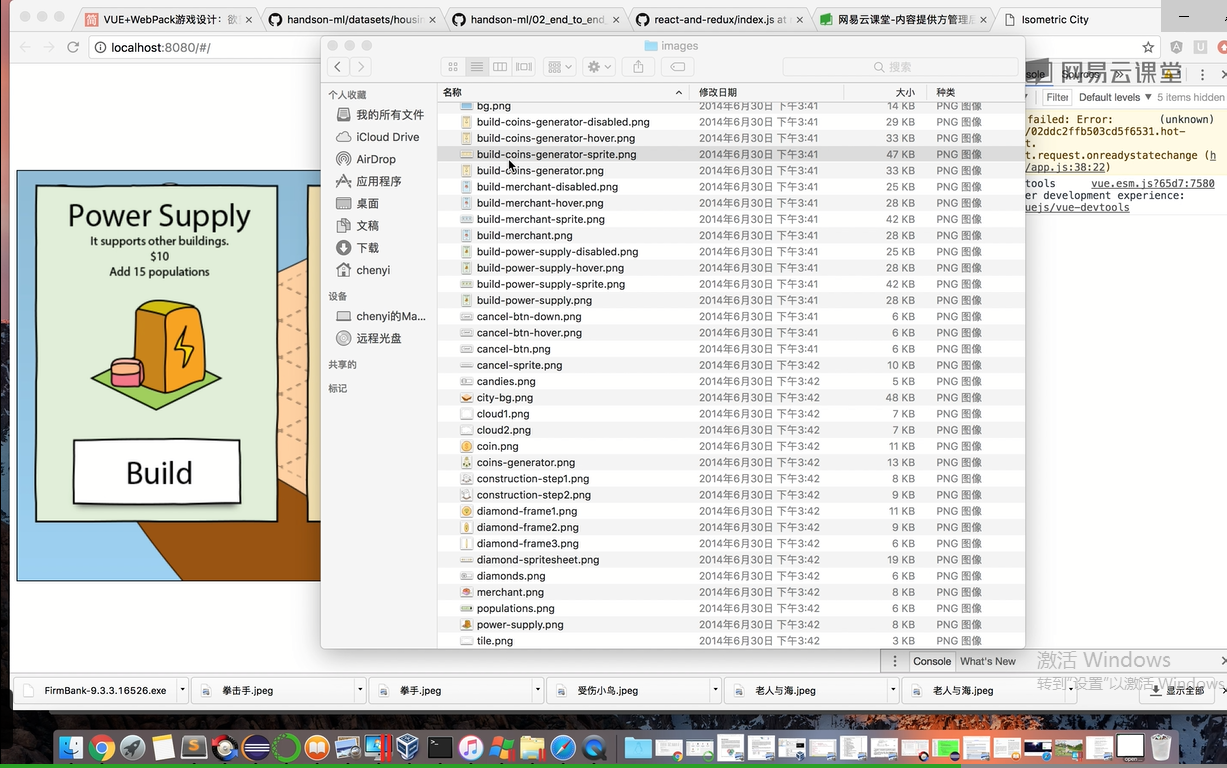1227x768 pixels.
Task: Open 应用程序 in Finder sidebar
Action: 369,181
